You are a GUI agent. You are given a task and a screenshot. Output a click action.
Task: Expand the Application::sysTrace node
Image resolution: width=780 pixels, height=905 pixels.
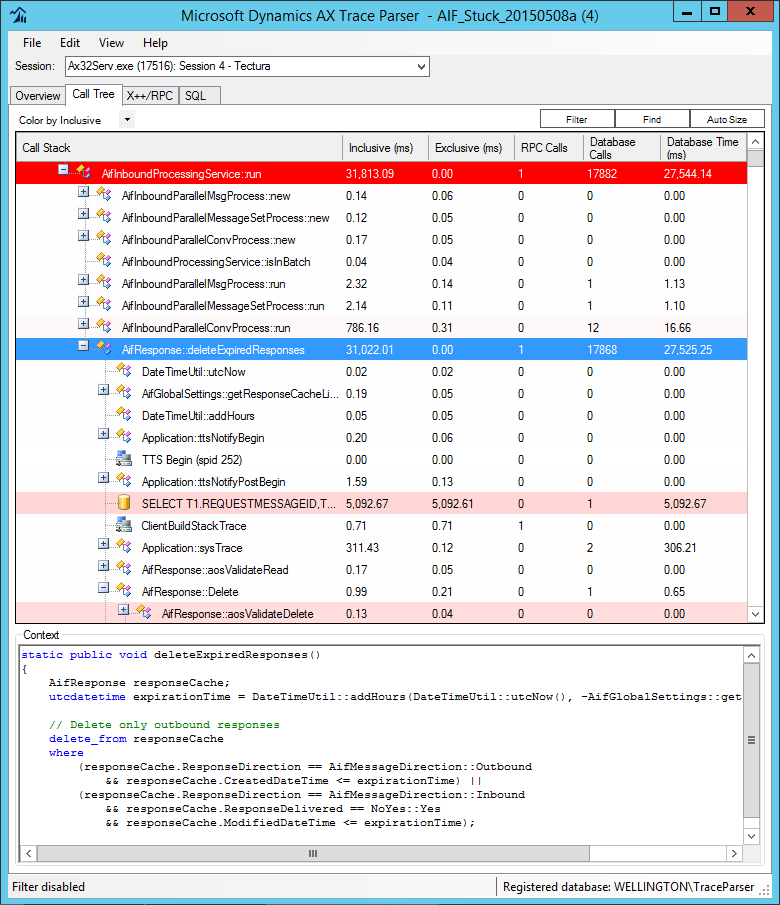tap(103, 544)
